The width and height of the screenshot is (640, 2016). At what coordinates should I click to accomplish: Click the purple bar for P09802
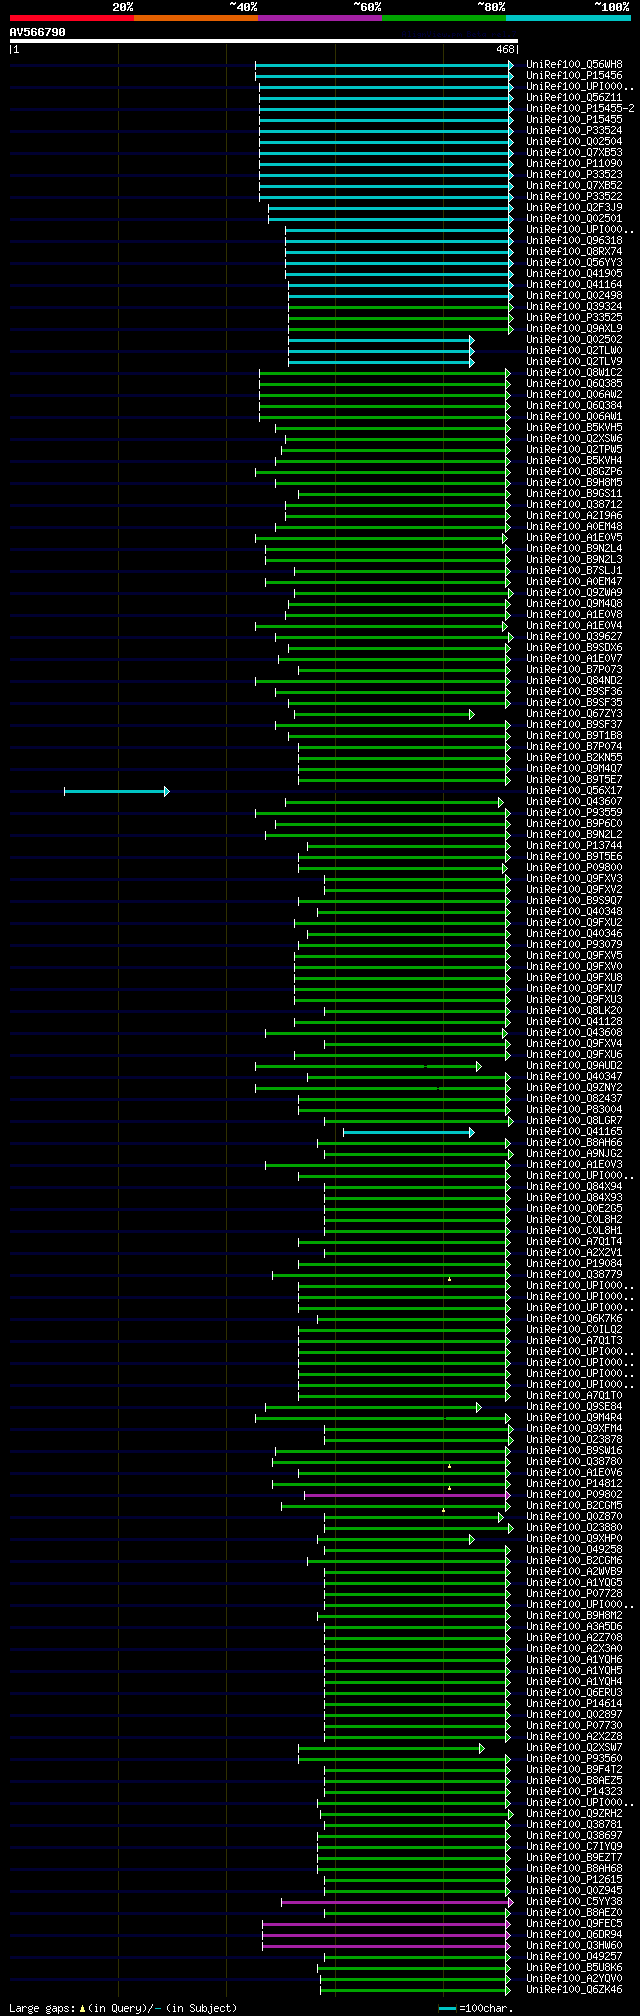coord(408,1495)
